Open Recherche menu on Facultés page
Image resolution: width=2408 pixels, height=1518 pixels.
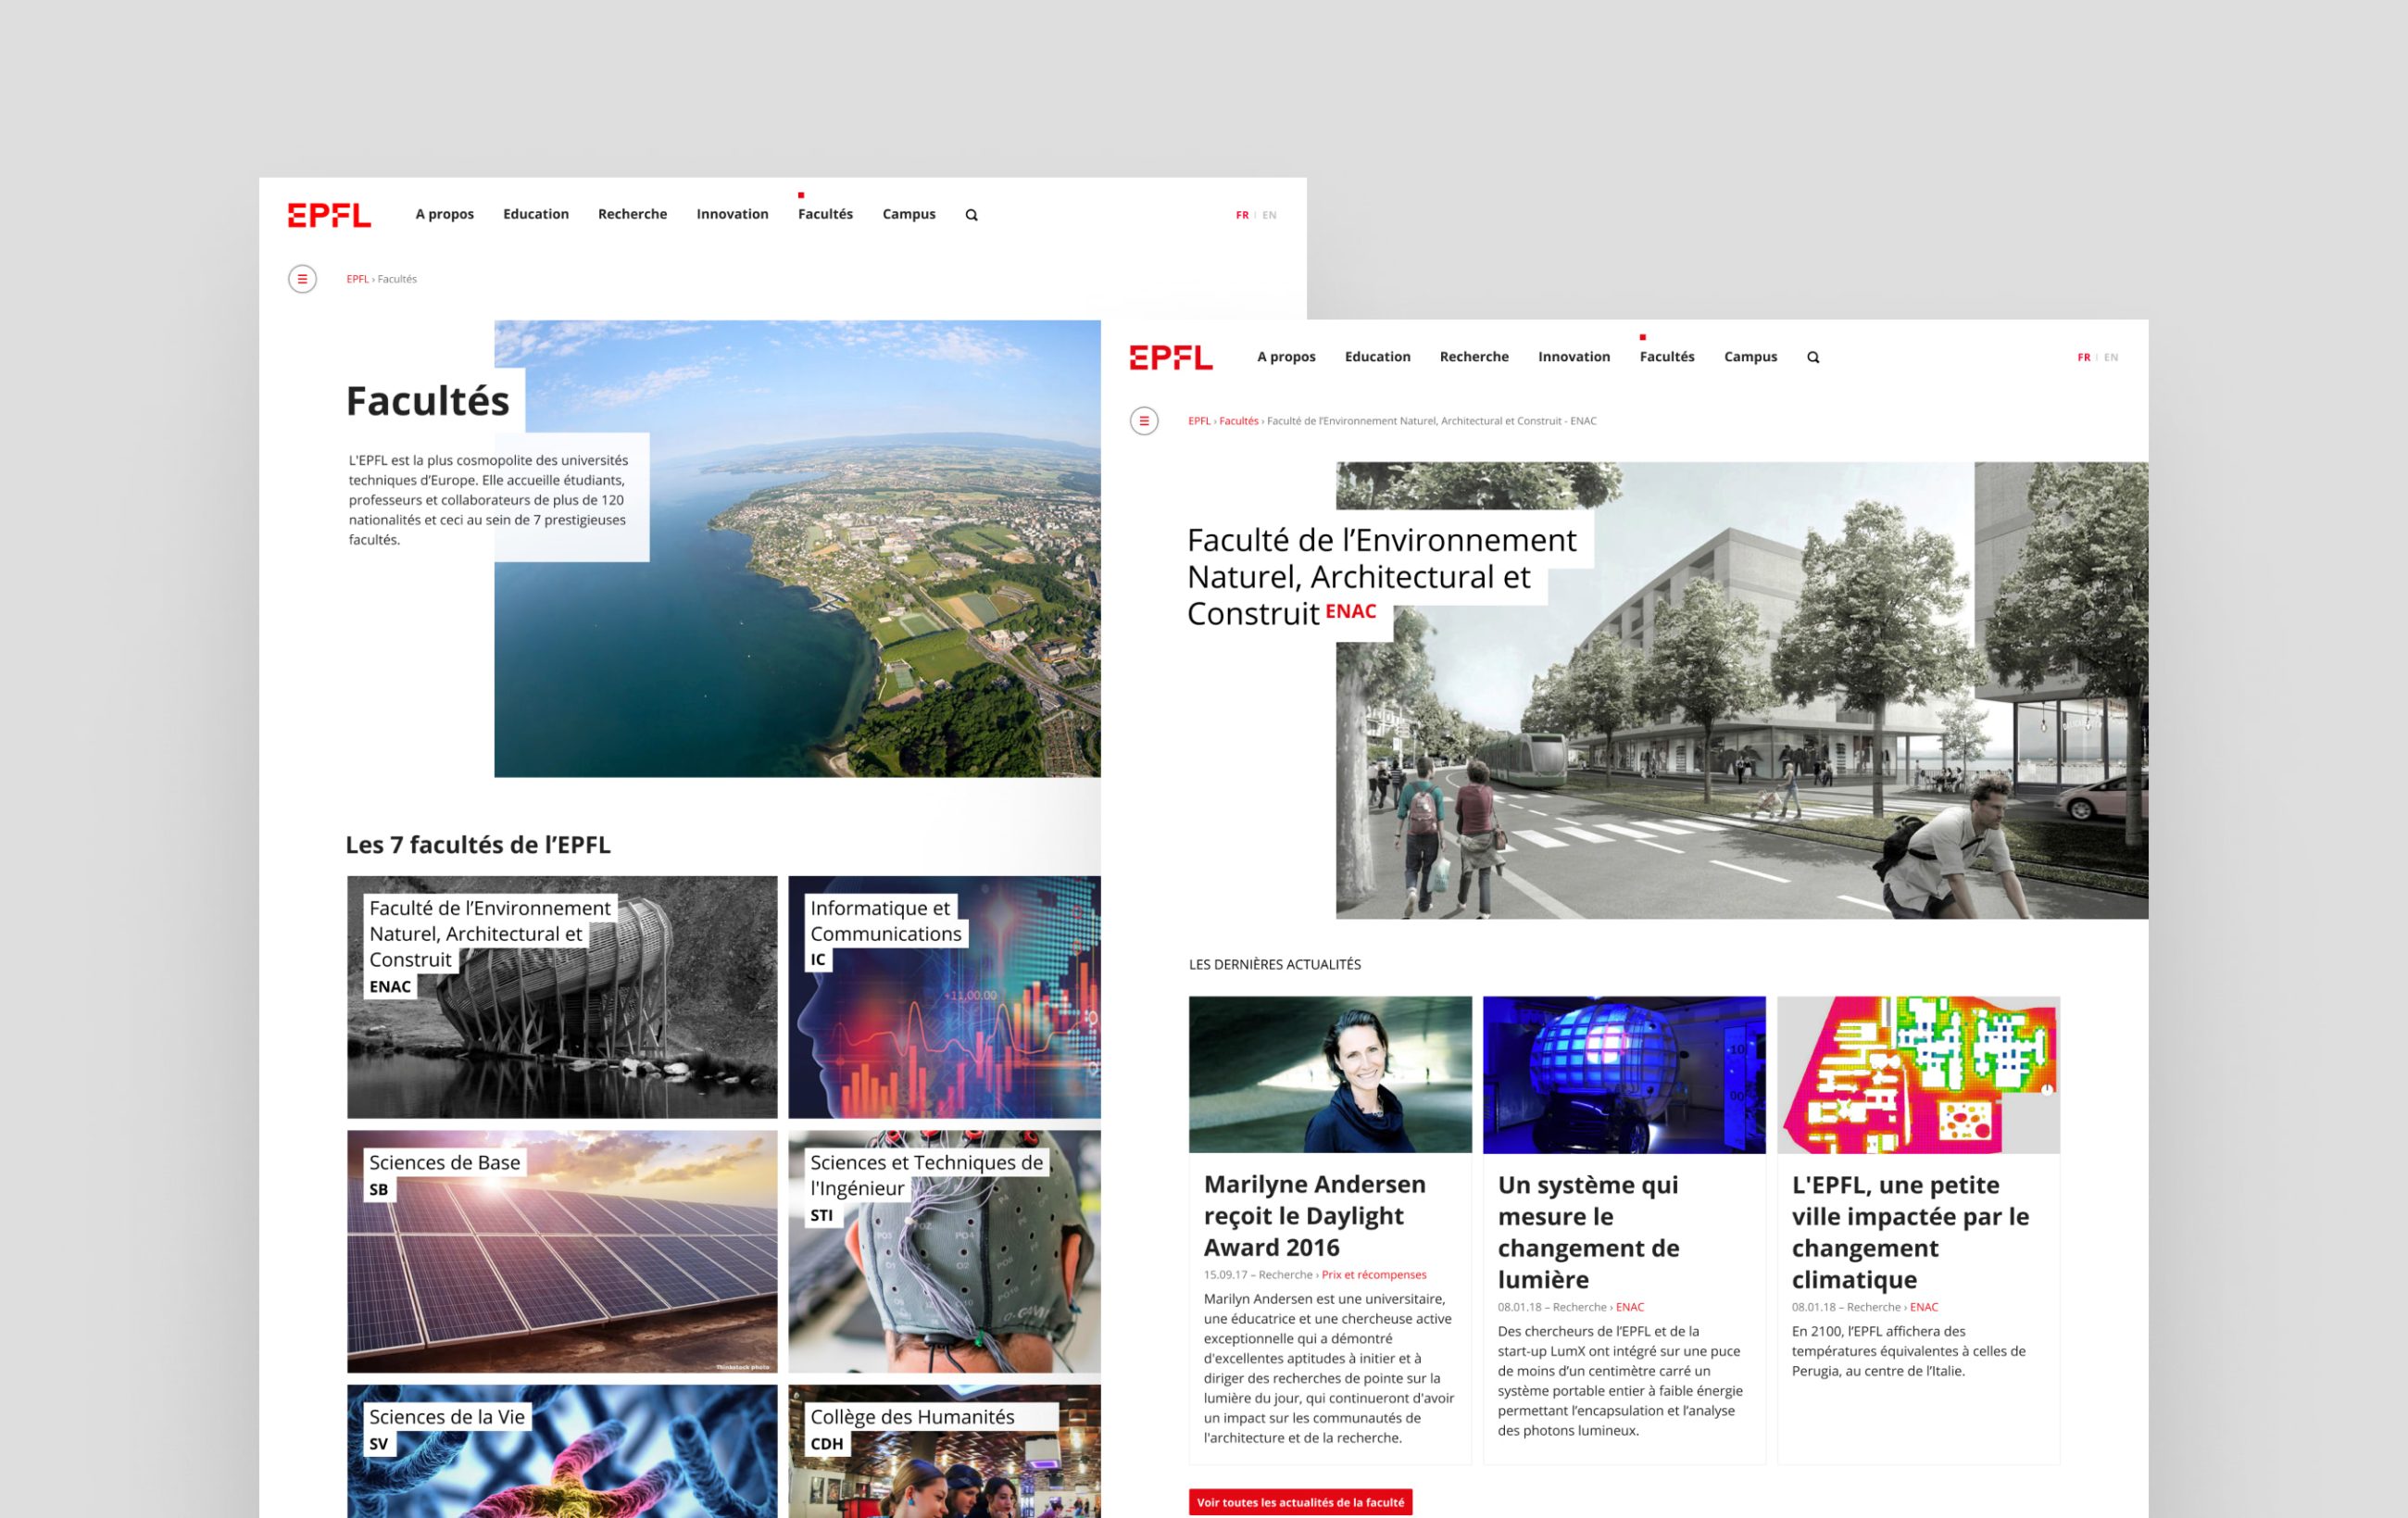tap(632, 214)
